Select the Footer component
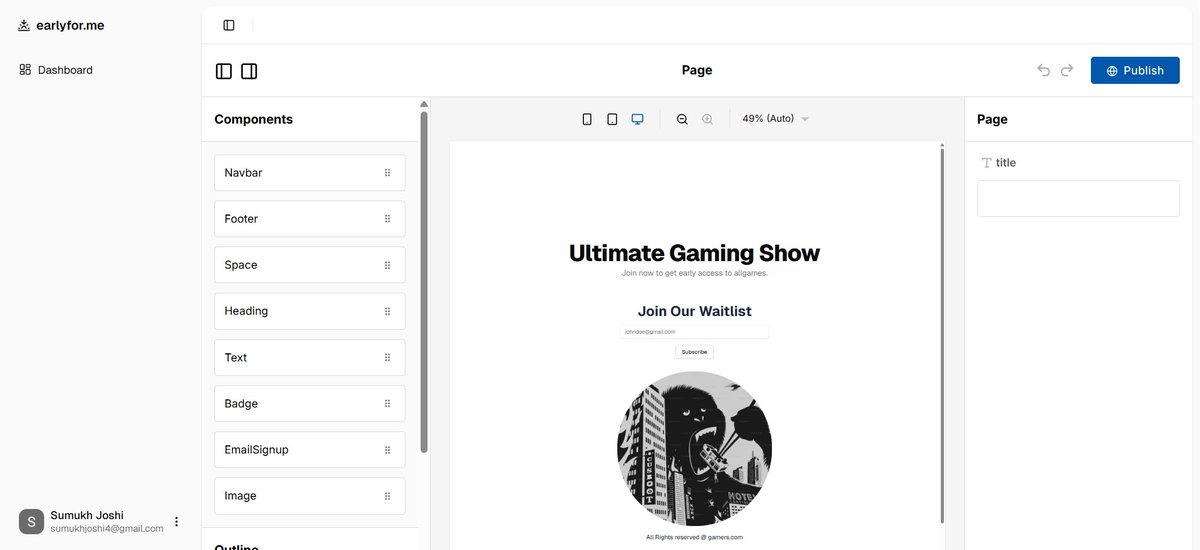The height and width of the screenshot is (550, 1200). point(309,219)
